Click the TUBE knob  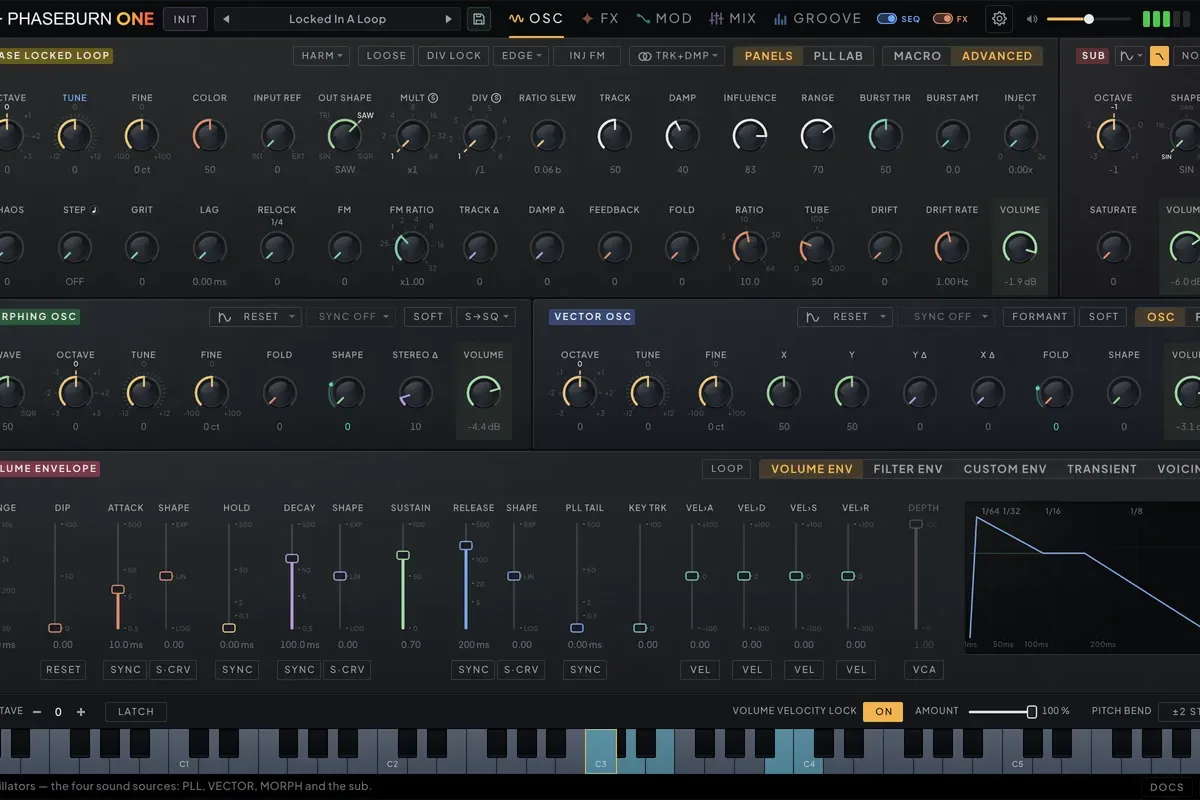point(817,246)
